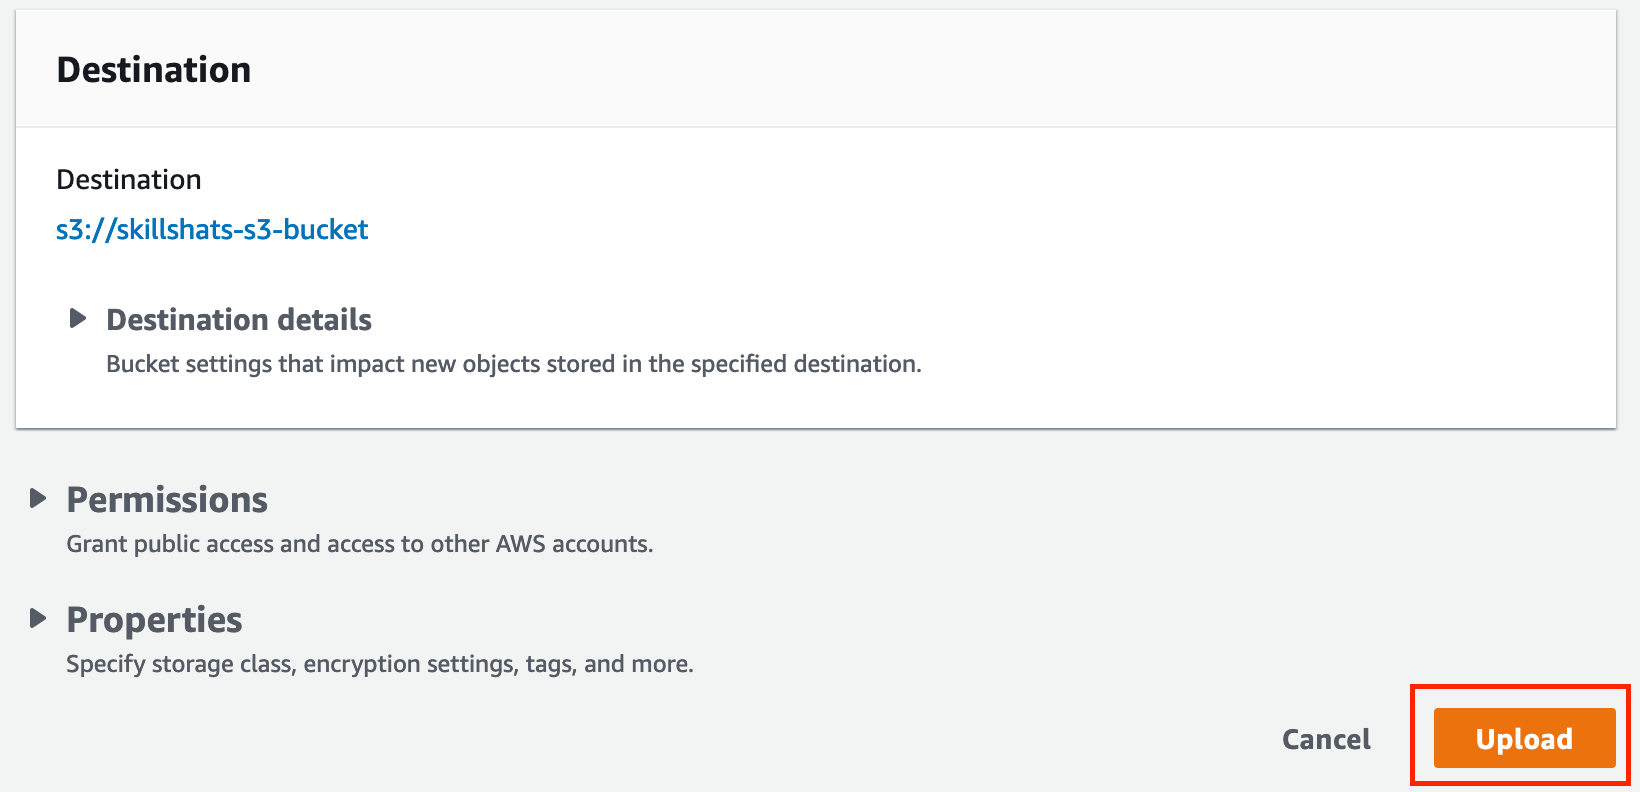
Task: Click Cancel to abort the upload
Action: (1325, 738)
